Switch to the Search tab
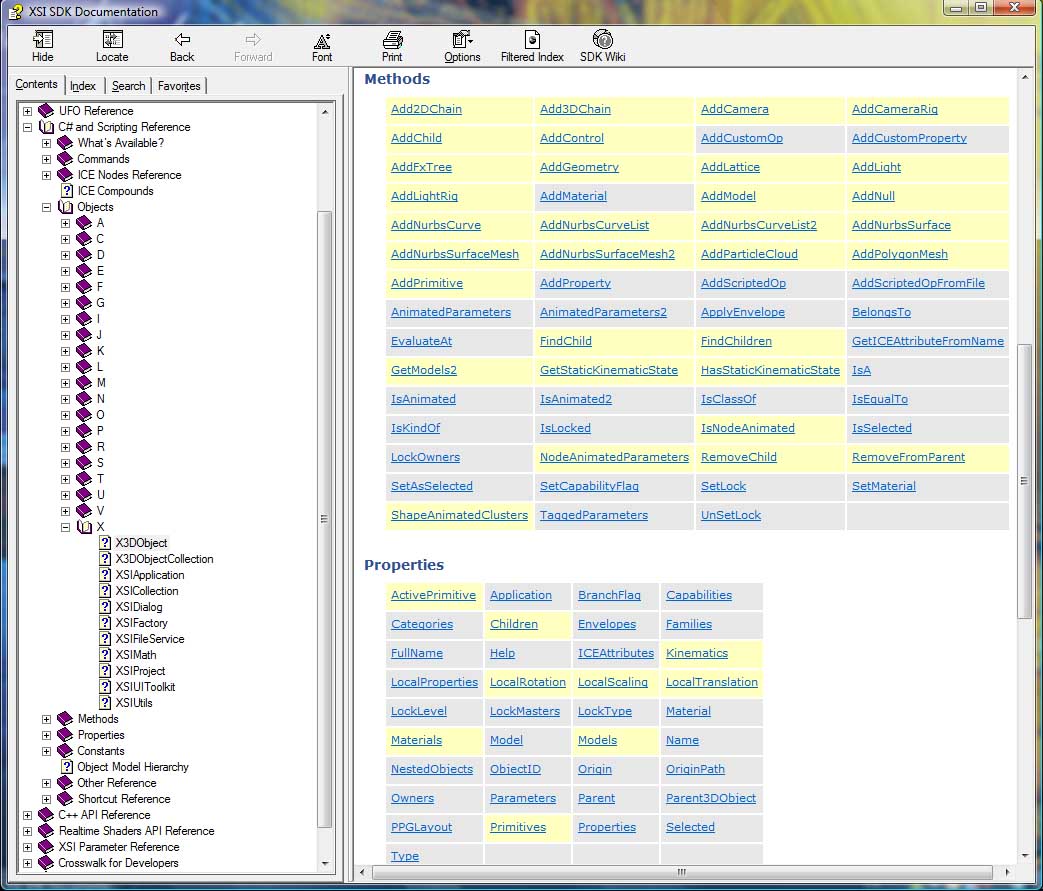 click(x=128, y=86)
